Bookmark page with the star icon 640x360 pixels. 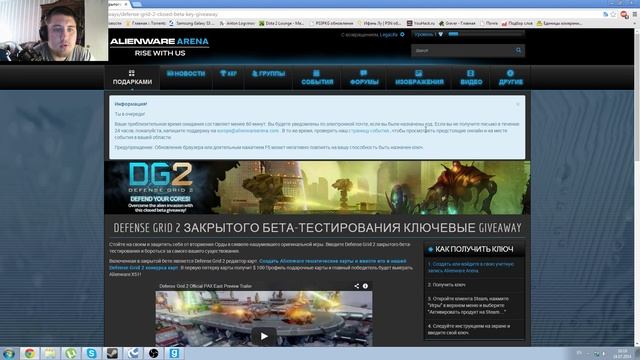tap(613, 14)
